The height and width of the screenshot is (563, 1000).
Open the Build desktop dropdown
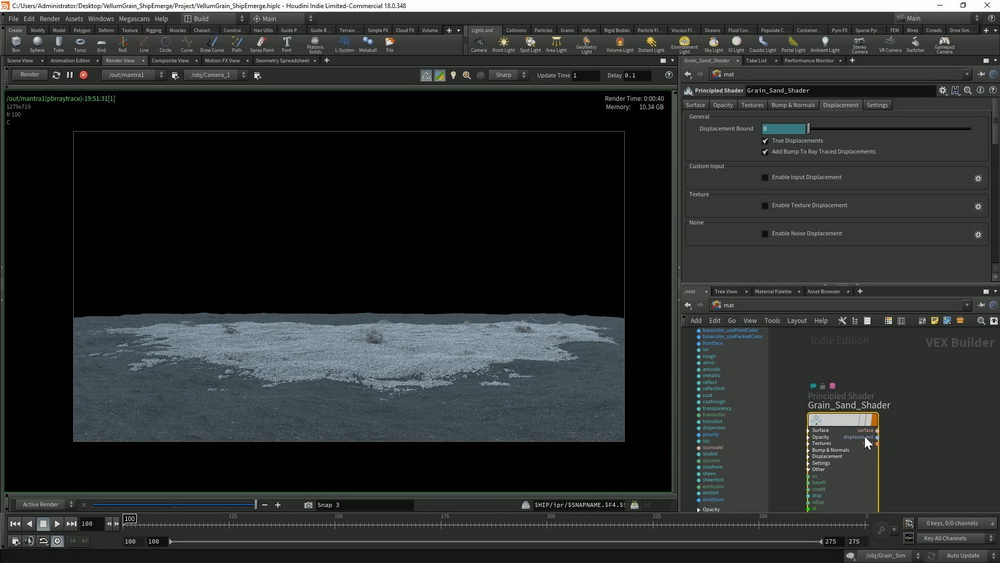click(x=214, y=18)
